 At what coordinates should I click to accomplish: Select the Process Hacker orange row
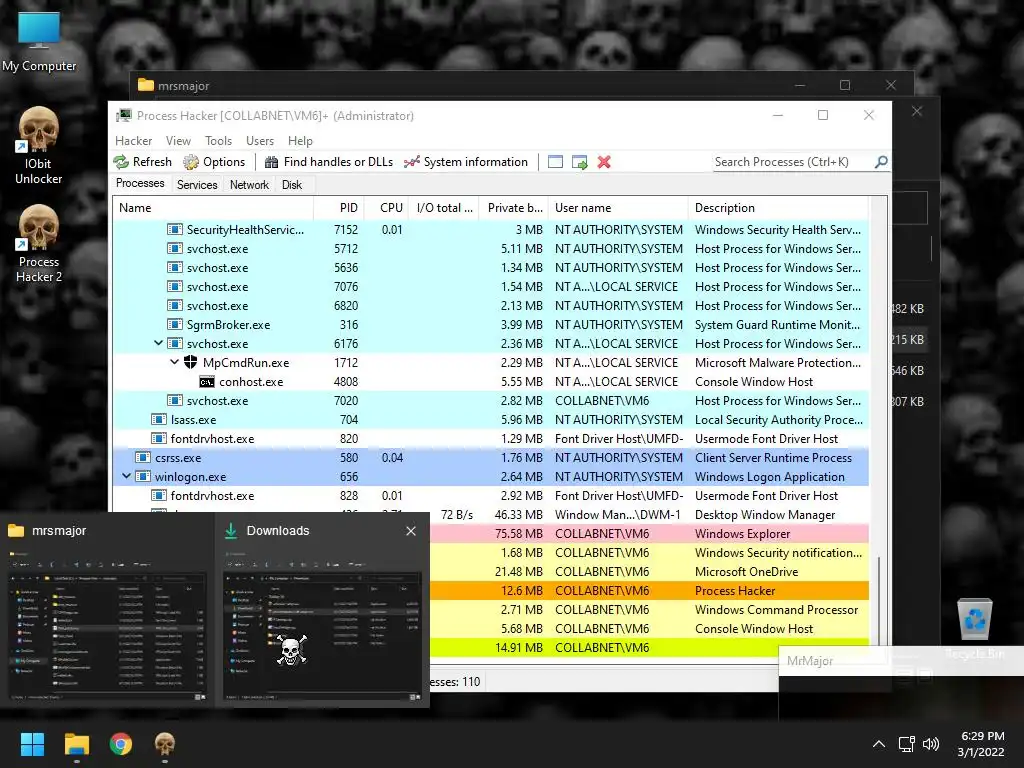click(649, 591)
